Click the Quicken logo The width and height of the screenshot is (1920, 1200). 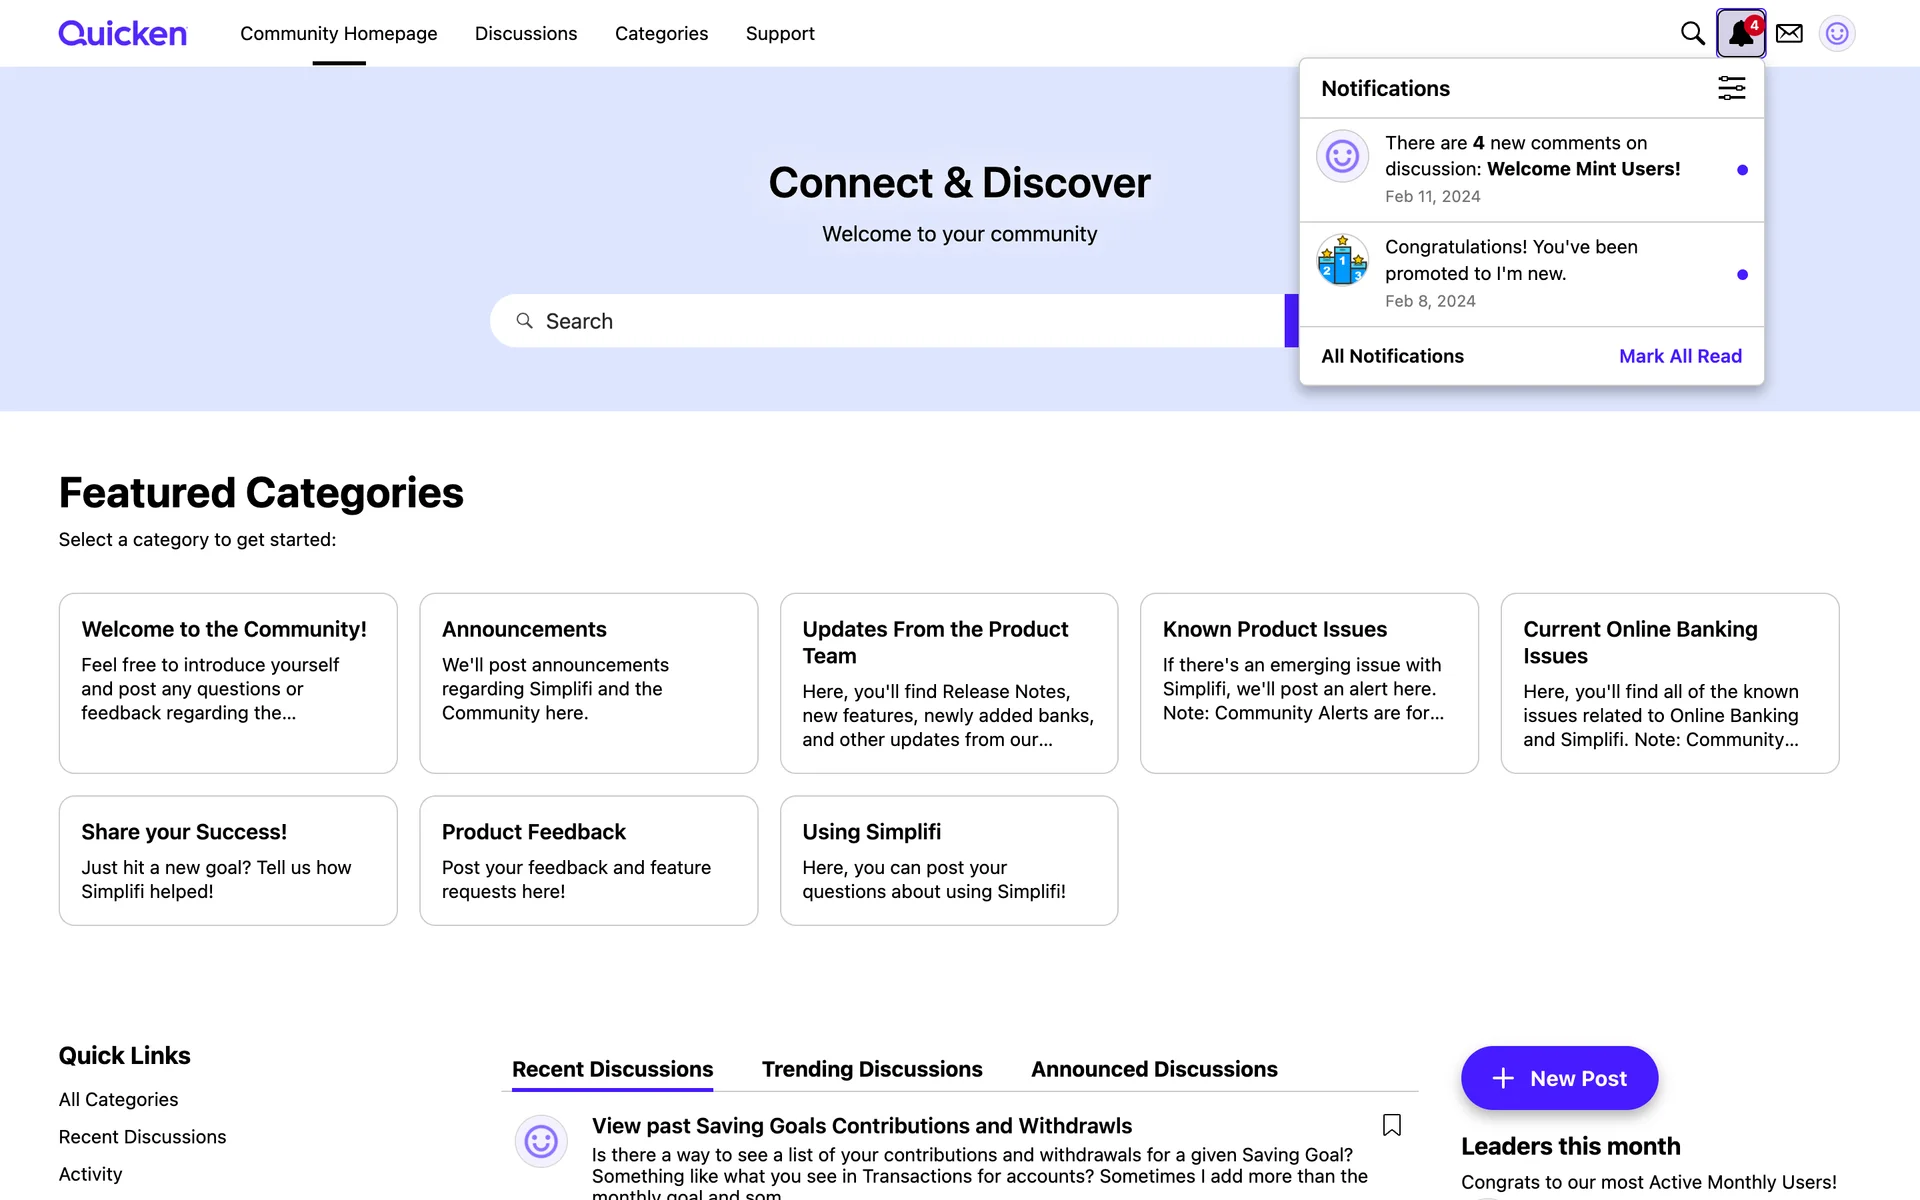point(122,33)
